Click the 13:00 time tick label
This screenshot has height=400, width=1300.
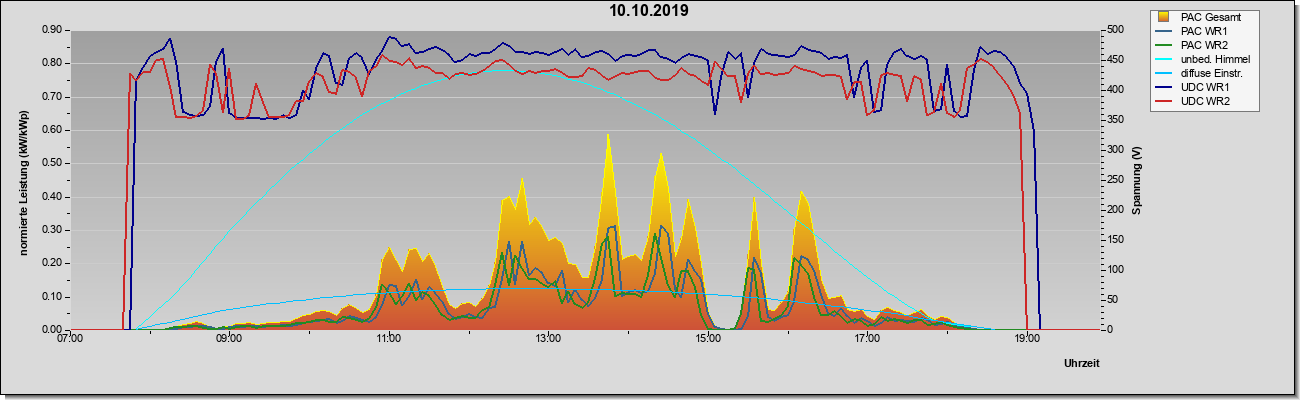point(548,340)
